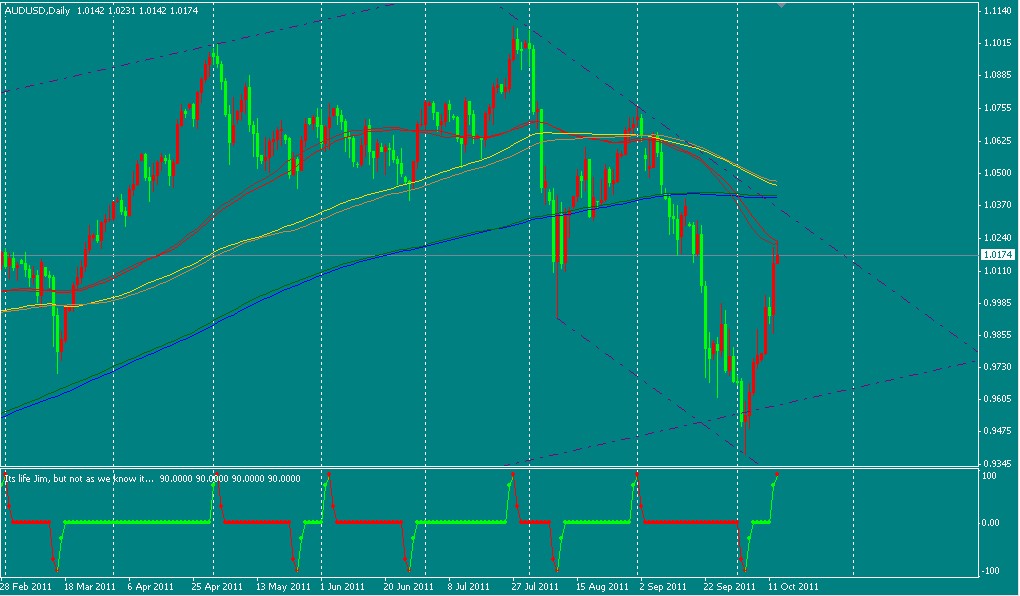Click price axis label 1.1140
Image resolution: width=1020 pixels, height=596 pixels.
(x=998, y=11)
